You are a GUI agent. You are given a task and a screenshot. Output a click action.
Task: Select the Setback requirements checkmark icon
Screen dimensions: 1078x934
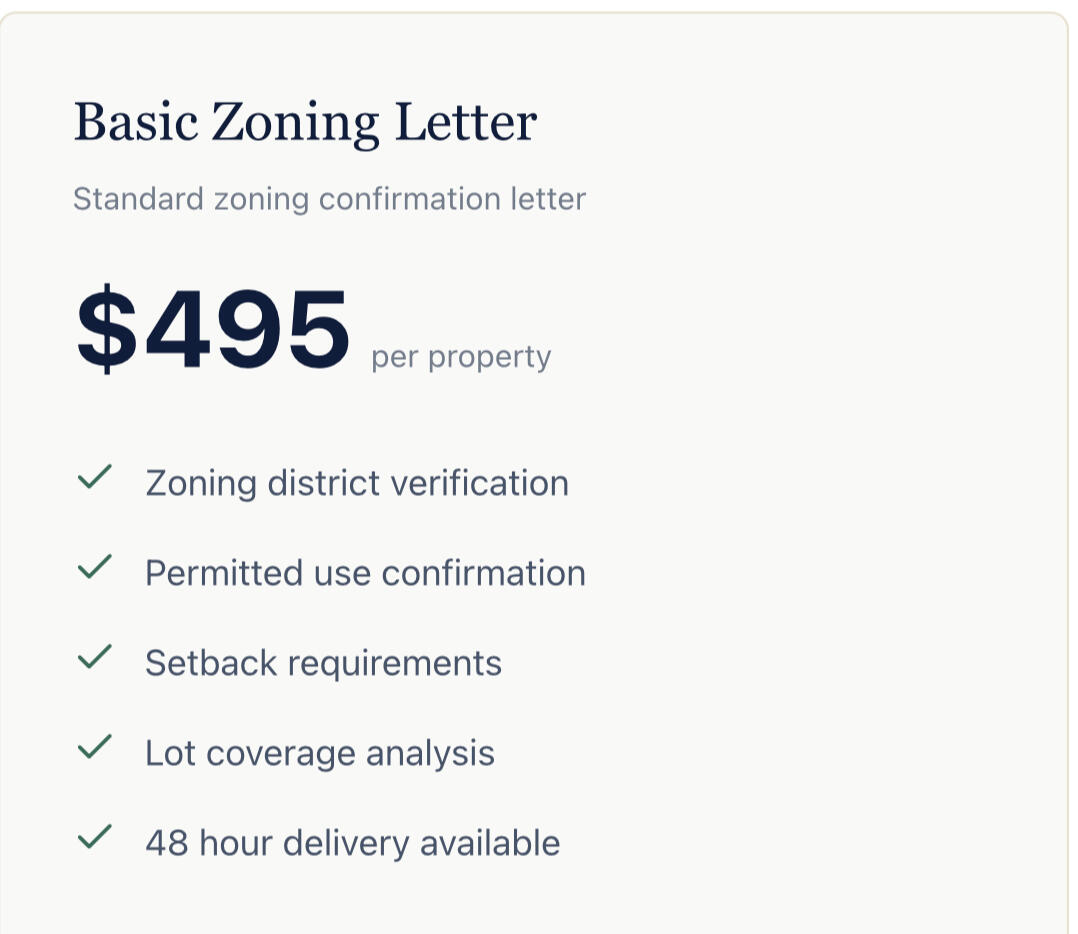pos(94,658)
